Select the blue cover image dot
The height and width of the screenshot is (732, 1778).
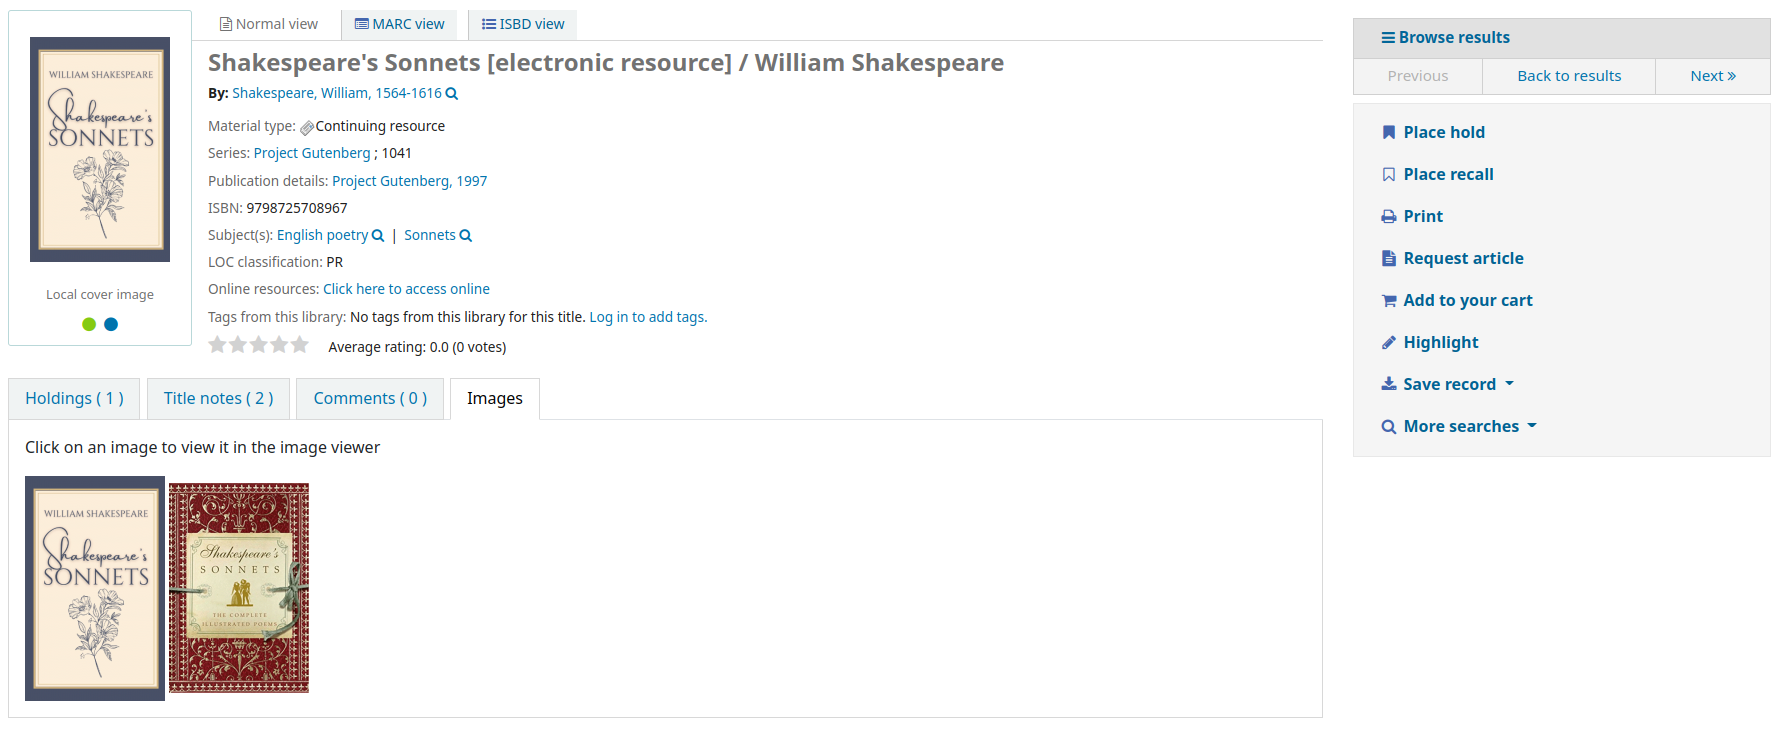tap(111, 324)
